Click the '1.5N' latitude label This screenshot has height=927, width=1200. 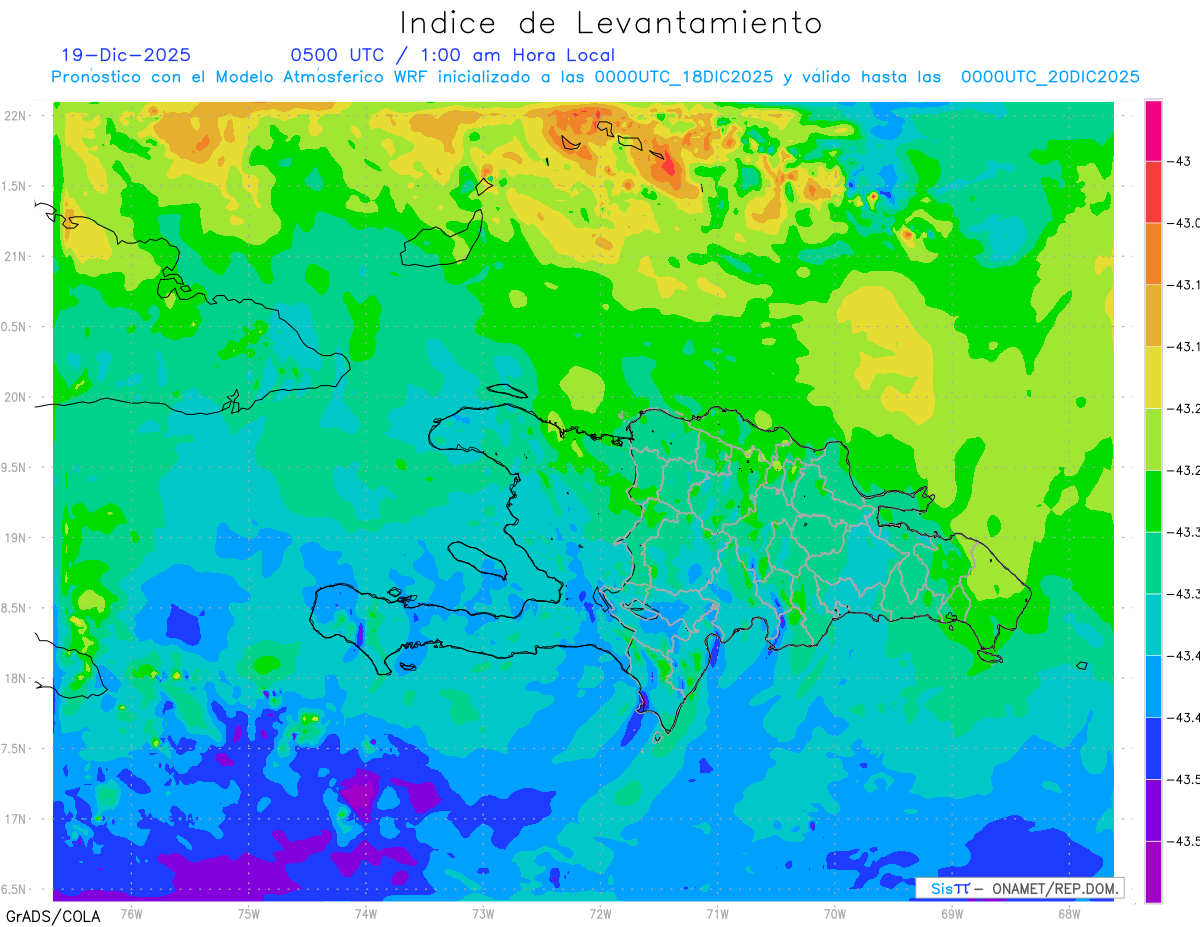click(15, 186)
